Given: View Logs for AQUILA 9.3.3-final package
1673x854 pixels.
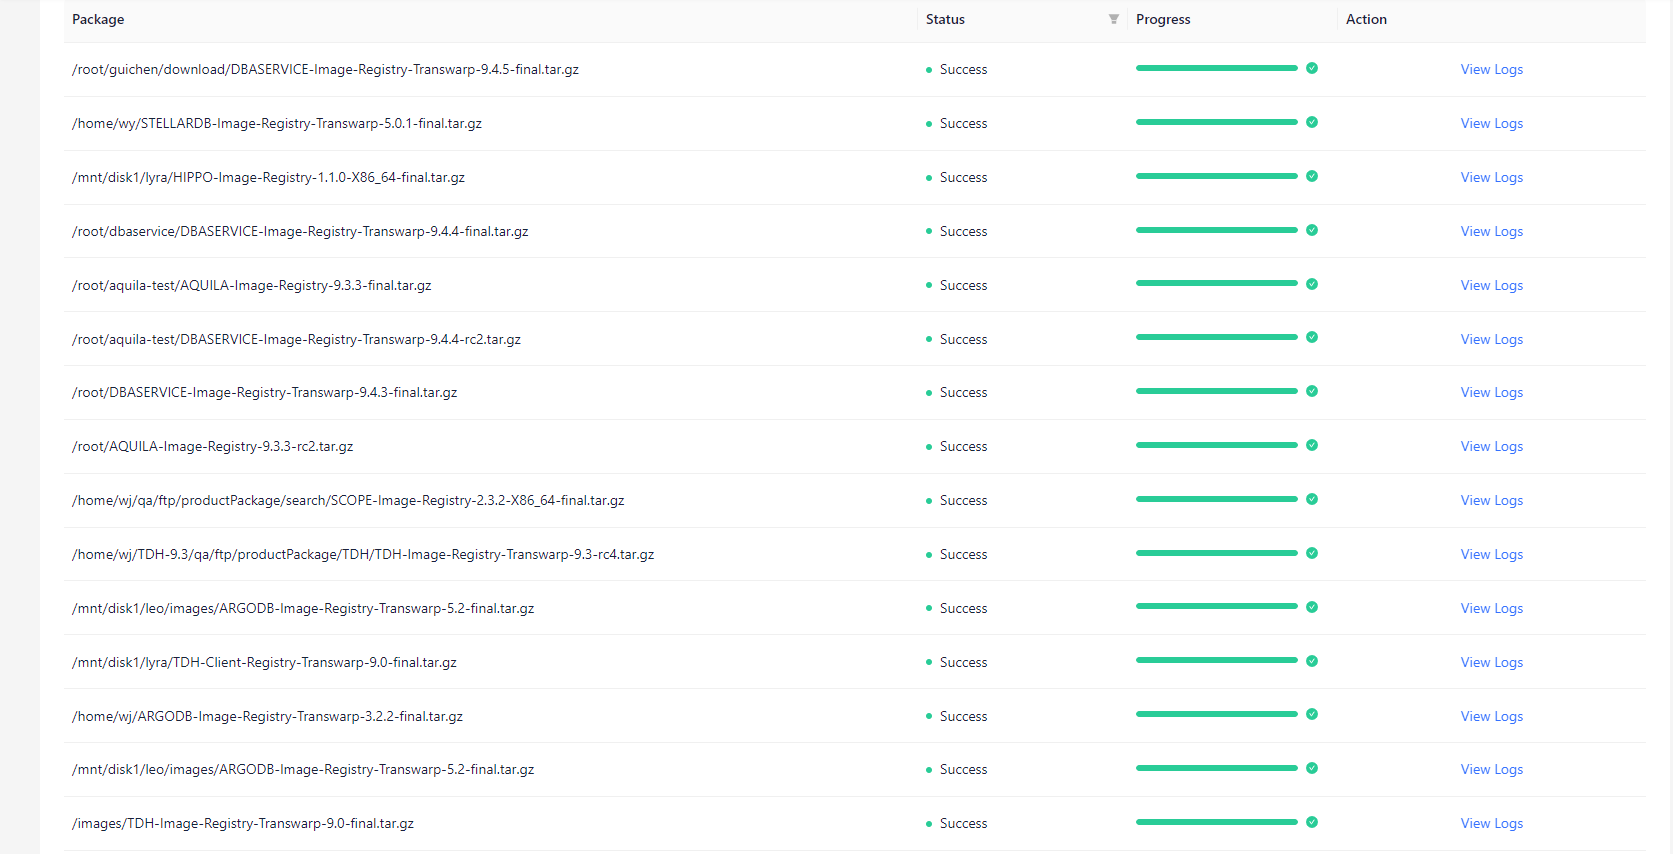Looking at the screenshot, I should (x=1492, y=285).
